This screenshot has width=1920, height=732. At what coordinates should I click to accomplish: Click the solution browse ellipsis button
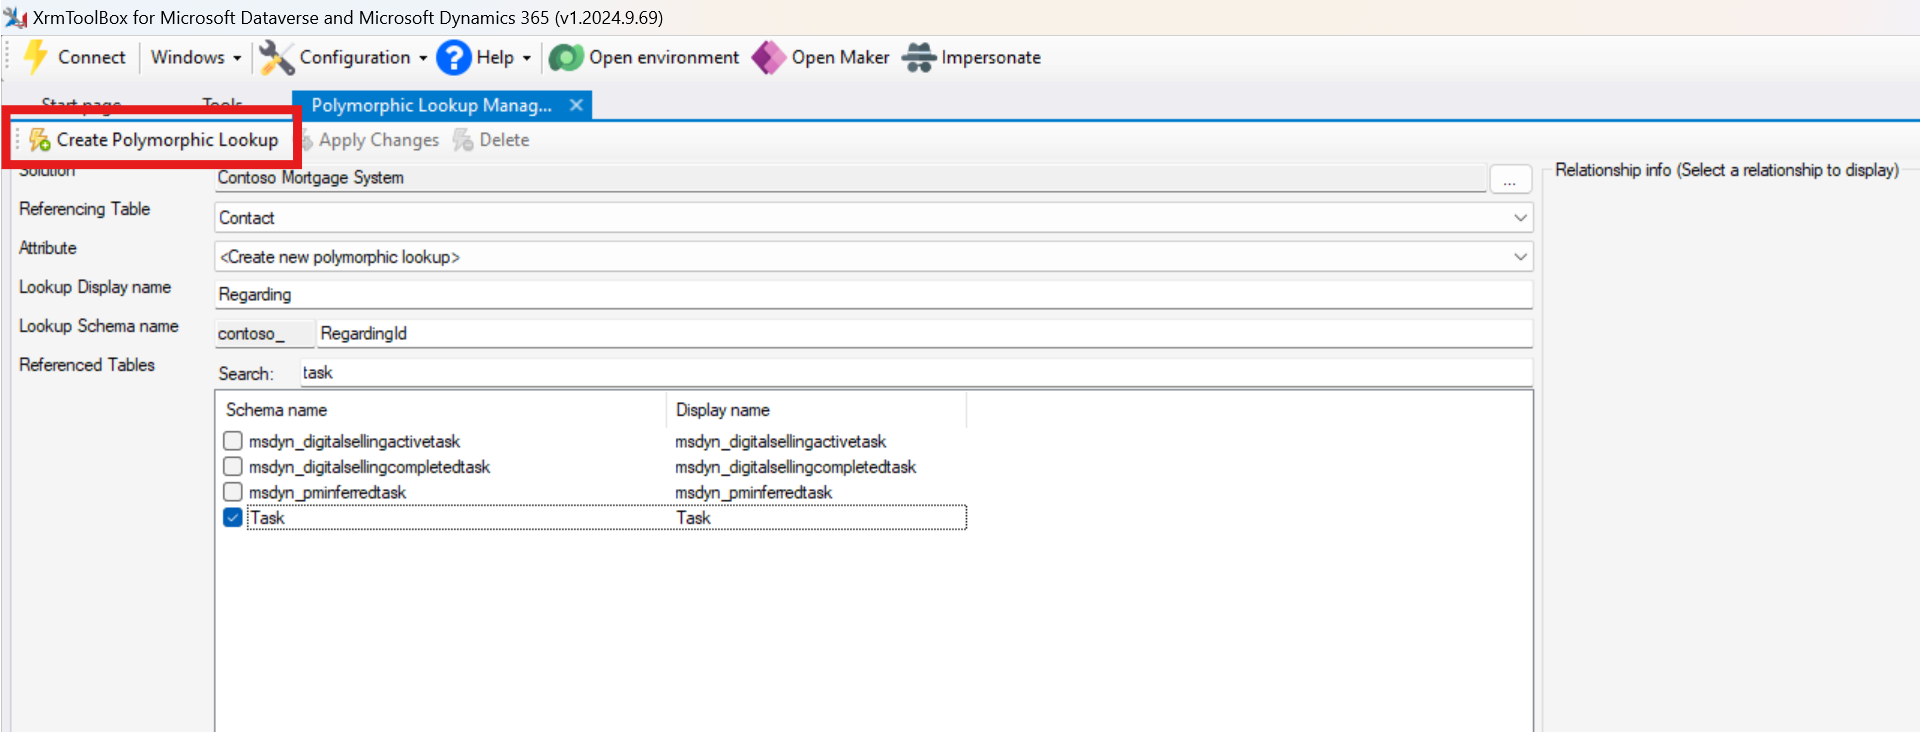coord(1509,179)
